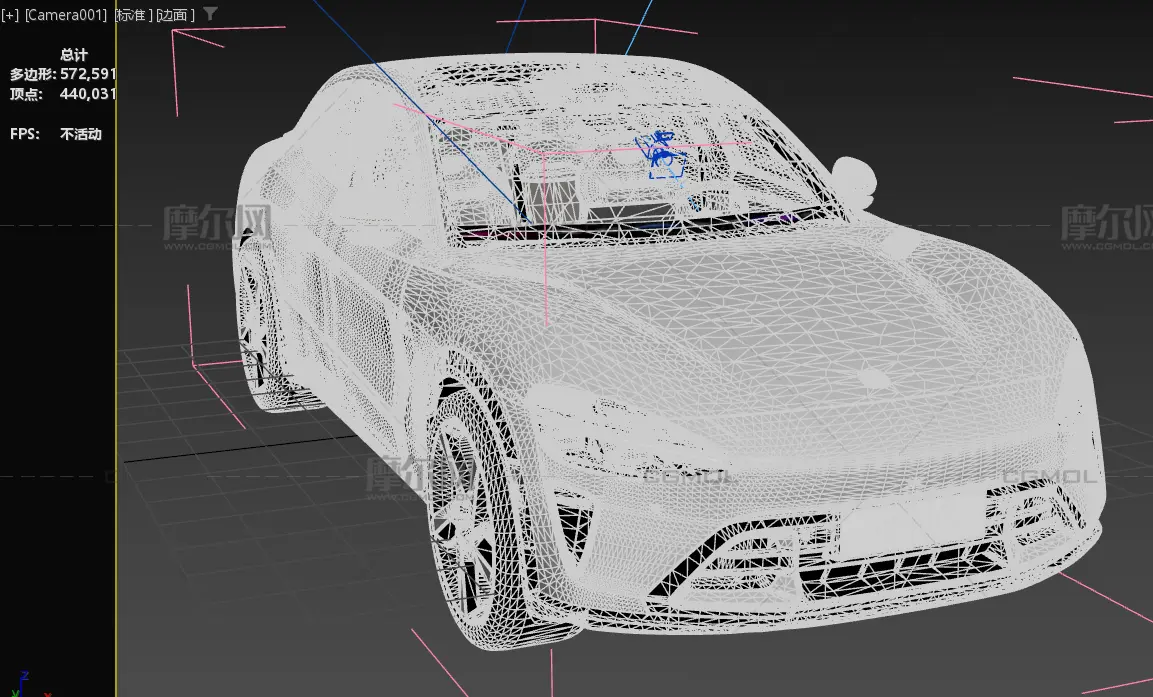Screen dimensions: 1153x697
Task: Click the 顶点 label in the statistics
Action: click(x=26, y=94)
